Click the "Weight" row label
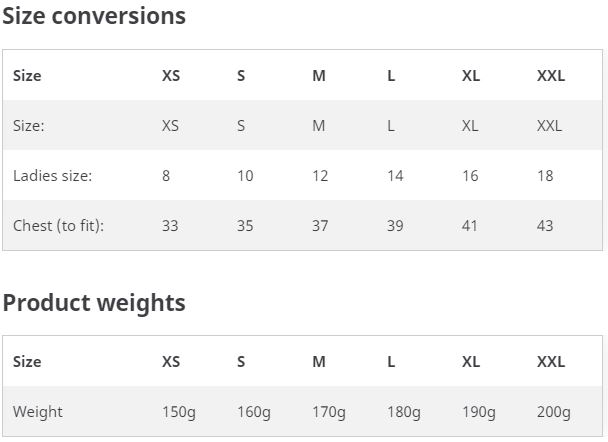Viewport: 608px width, 442px height. tap(38, 412)
